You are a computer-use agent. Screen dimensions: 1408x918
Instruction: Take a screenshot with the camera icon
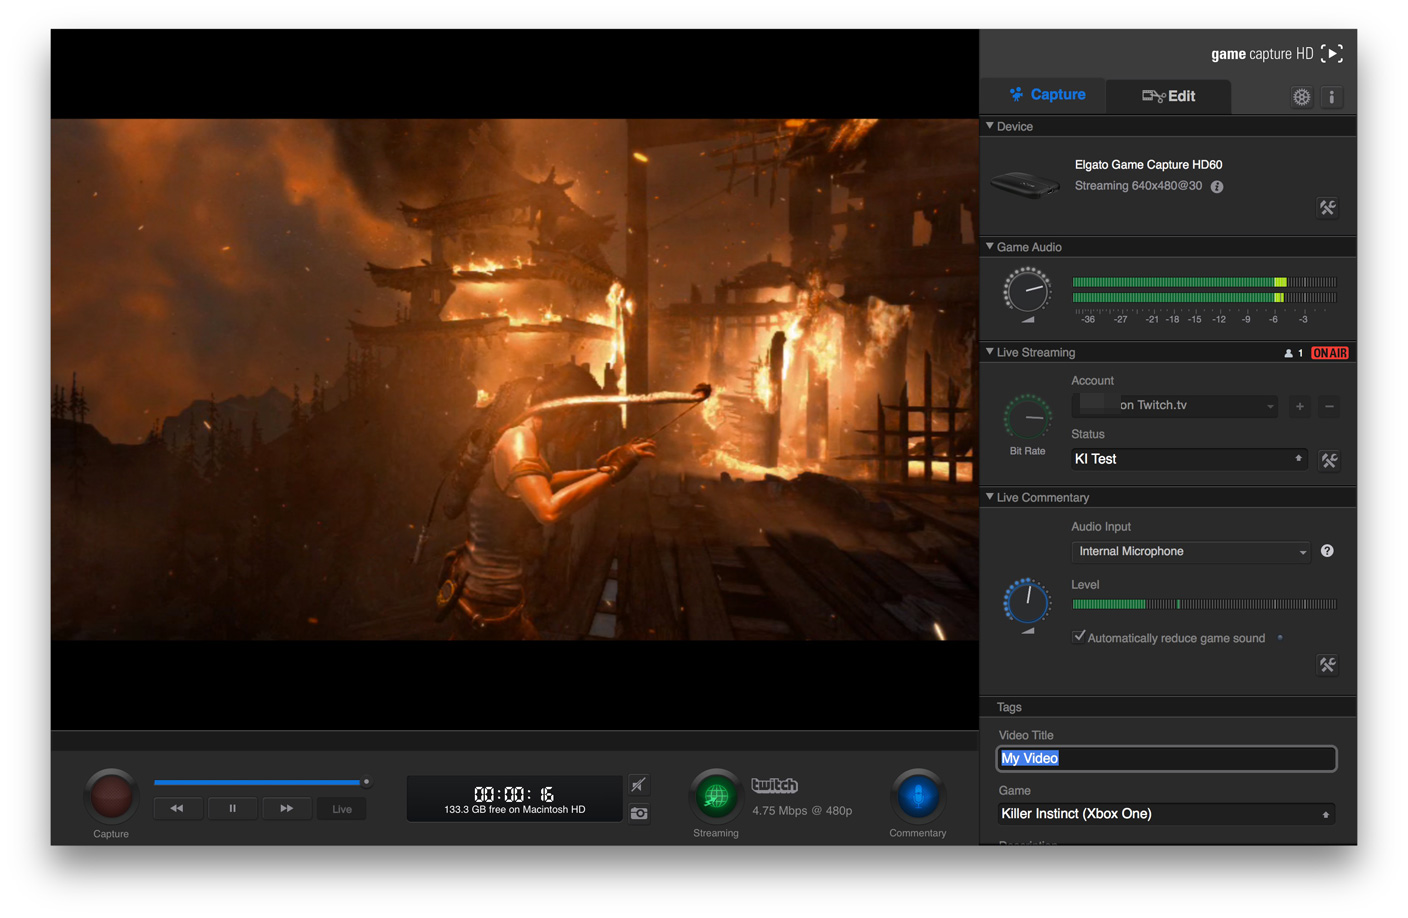pos(639,814)
